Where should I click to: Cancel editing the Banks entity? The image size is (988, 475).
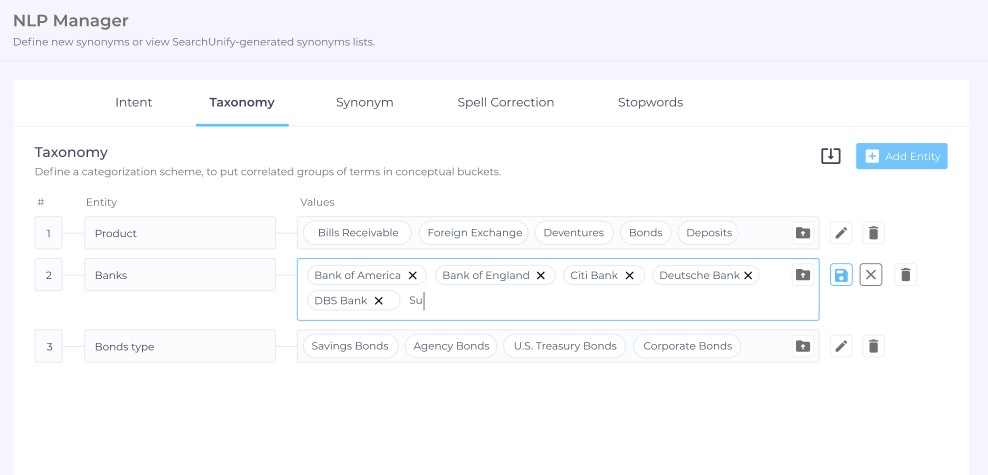871,275
